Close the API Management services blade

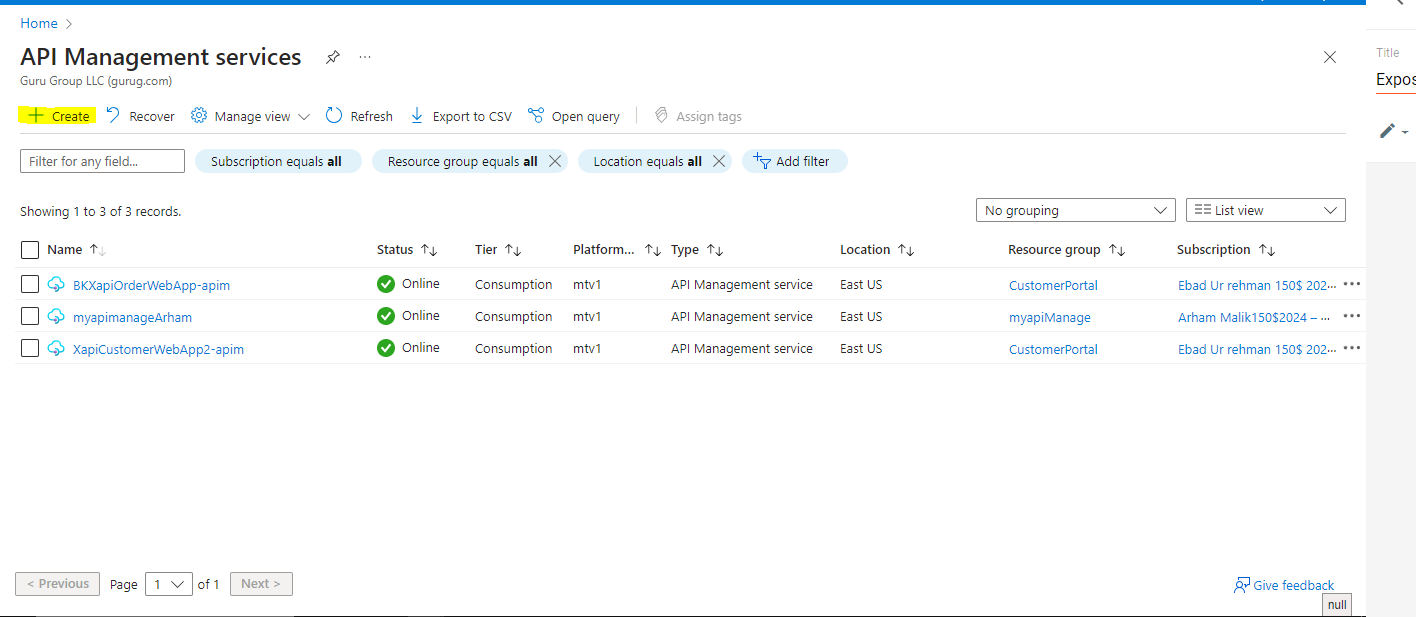(x=1330, y=58)
